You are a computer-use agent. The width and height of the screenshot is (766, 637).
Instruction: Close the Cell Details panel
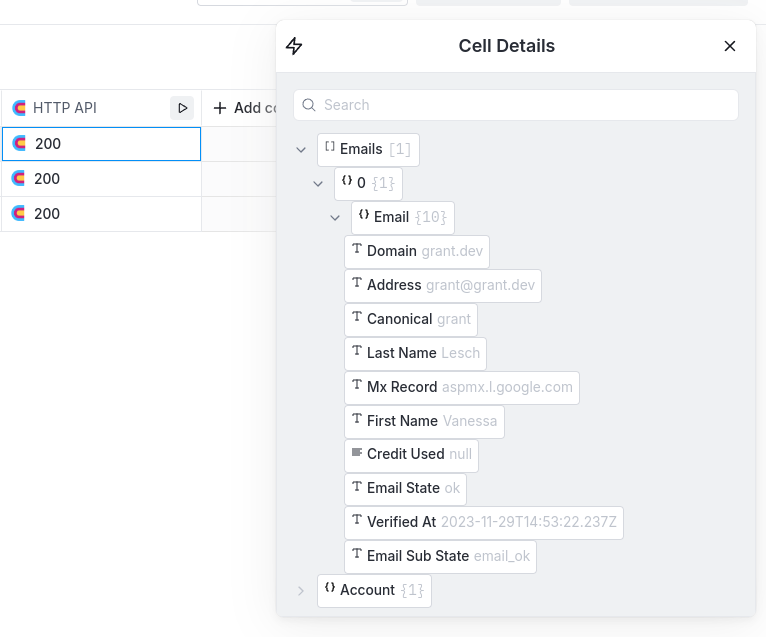click(730, 46)
